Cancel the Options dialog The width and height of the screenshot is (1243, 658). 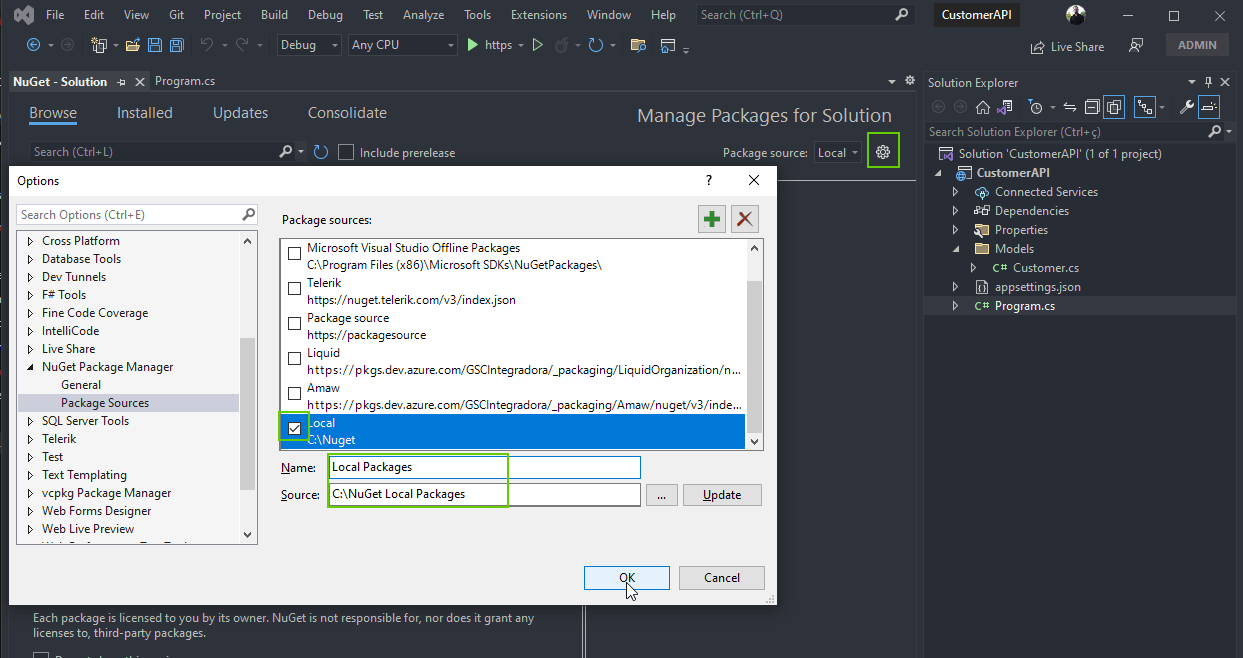click(722, 577)
